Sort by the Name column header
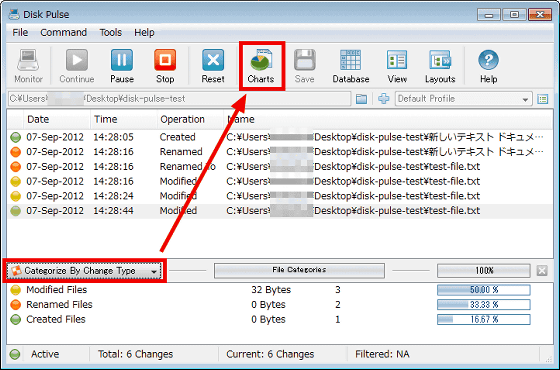 pyautogui.click(x=388, y=119)
